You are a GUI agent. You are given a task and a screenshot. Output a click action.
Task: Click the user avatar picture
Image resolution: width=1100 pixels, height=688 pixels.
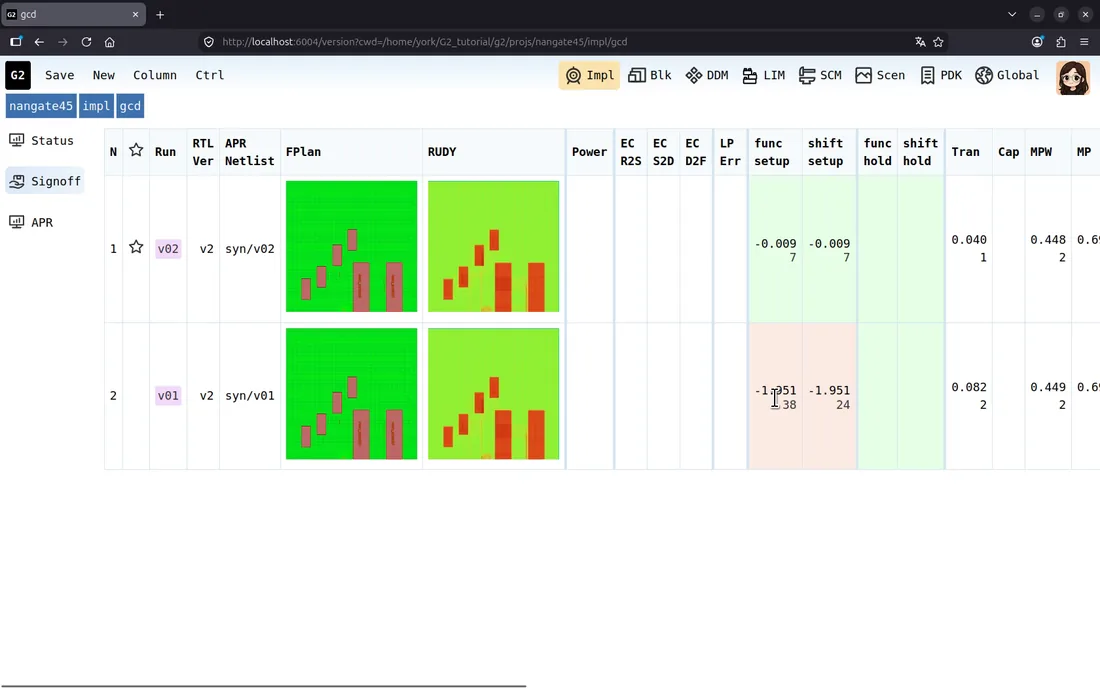[1073, 77]
